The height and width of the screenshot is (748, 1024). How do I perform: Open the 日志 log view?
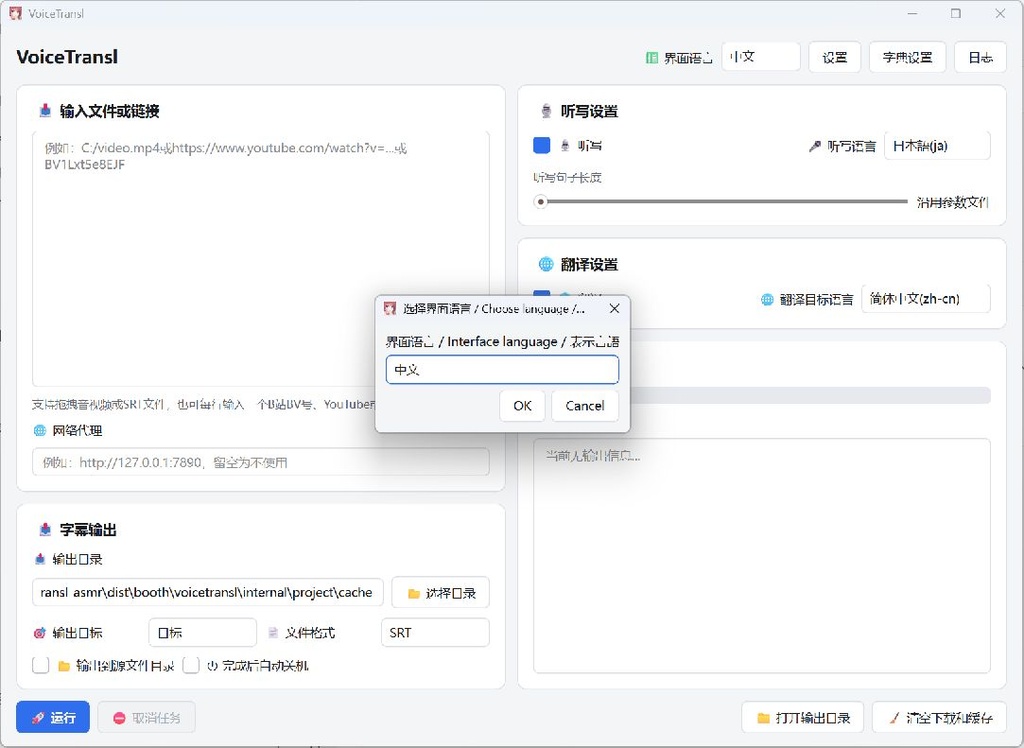click(x=980, y=57)
